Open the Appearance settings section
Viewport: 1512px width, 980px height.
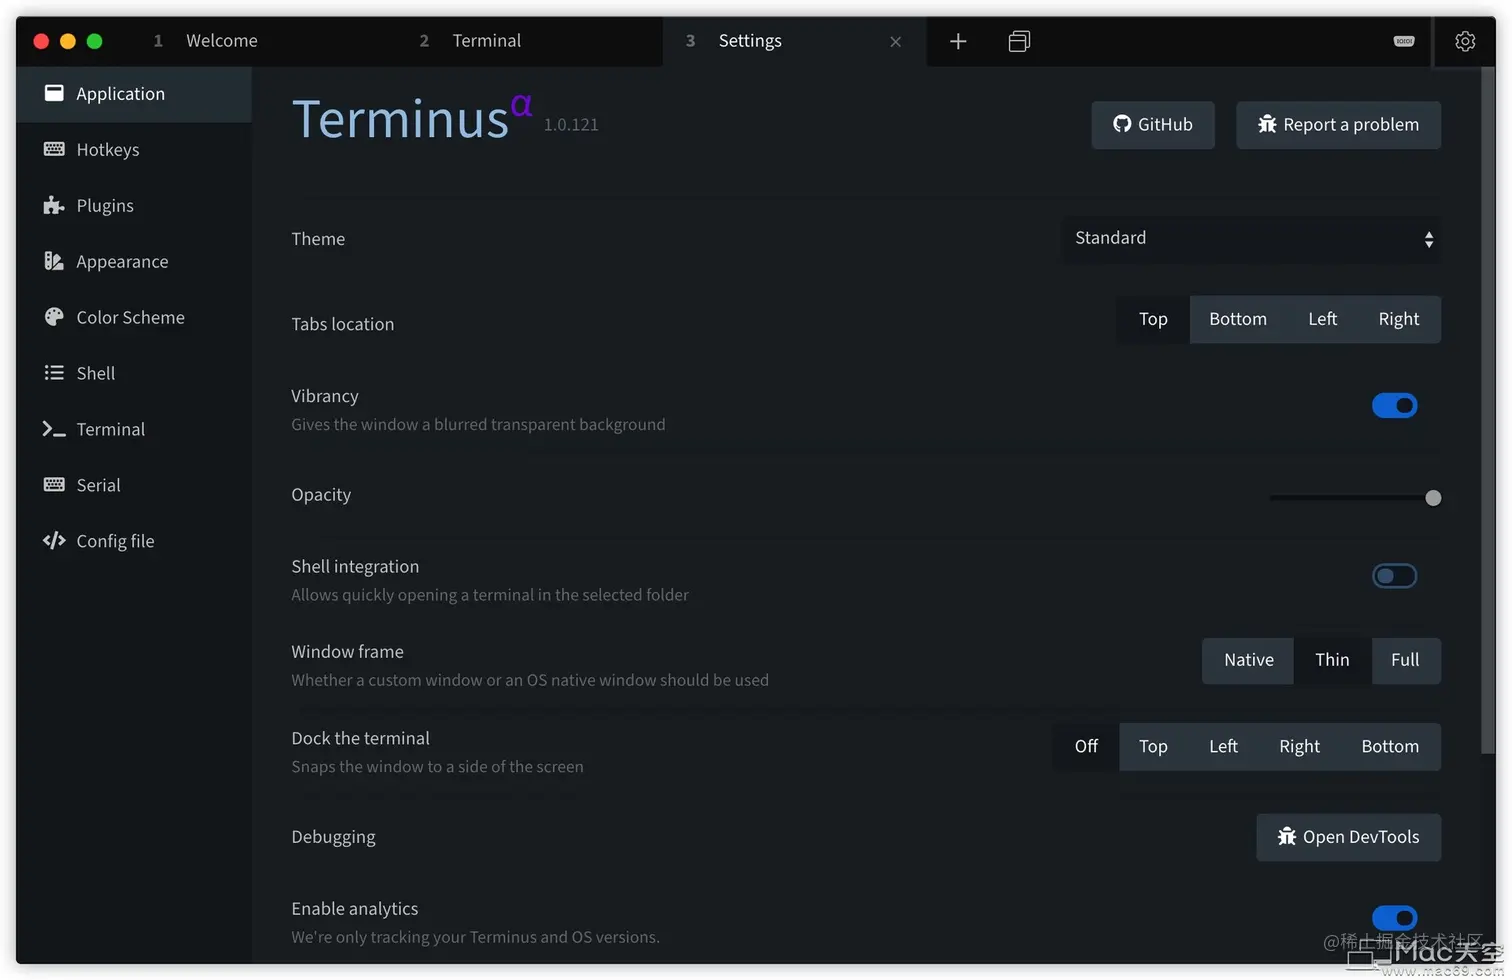[134, 262]
